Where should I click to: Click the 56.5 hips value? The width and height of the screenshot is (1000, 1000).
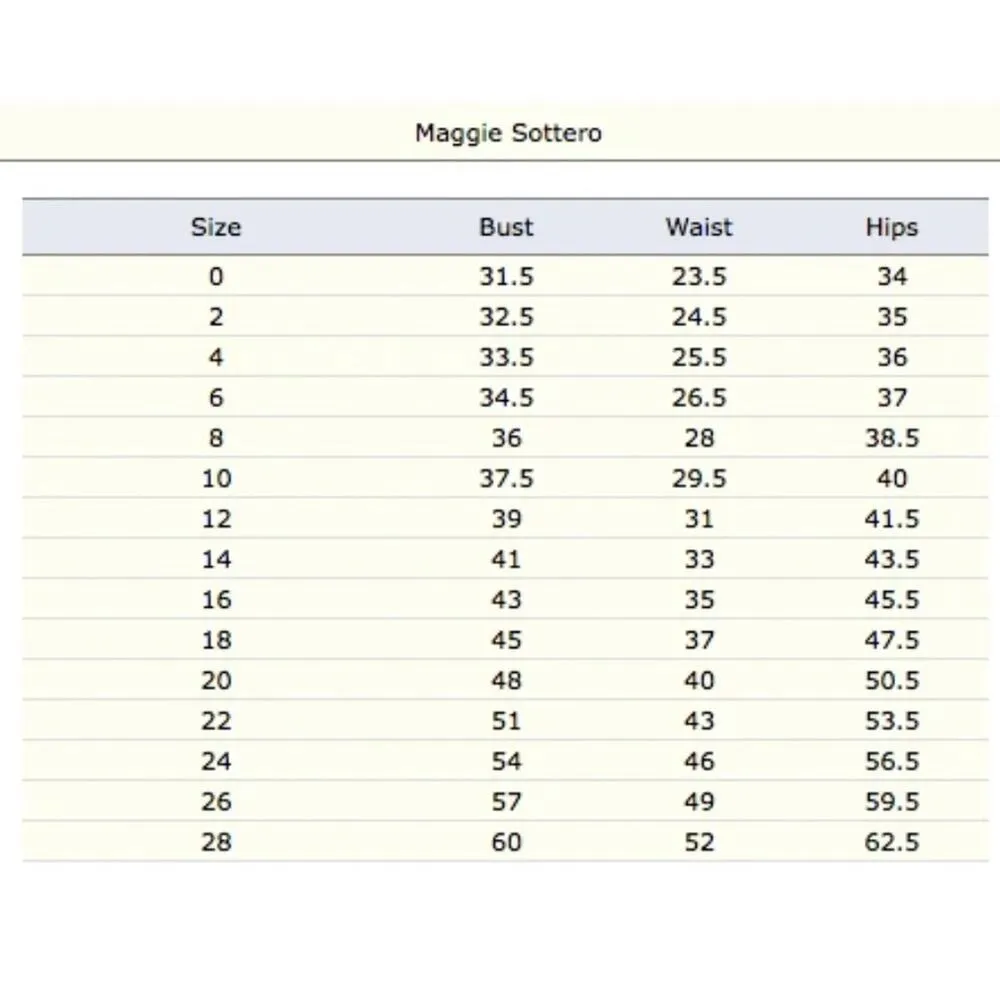[x=891, y=761]
